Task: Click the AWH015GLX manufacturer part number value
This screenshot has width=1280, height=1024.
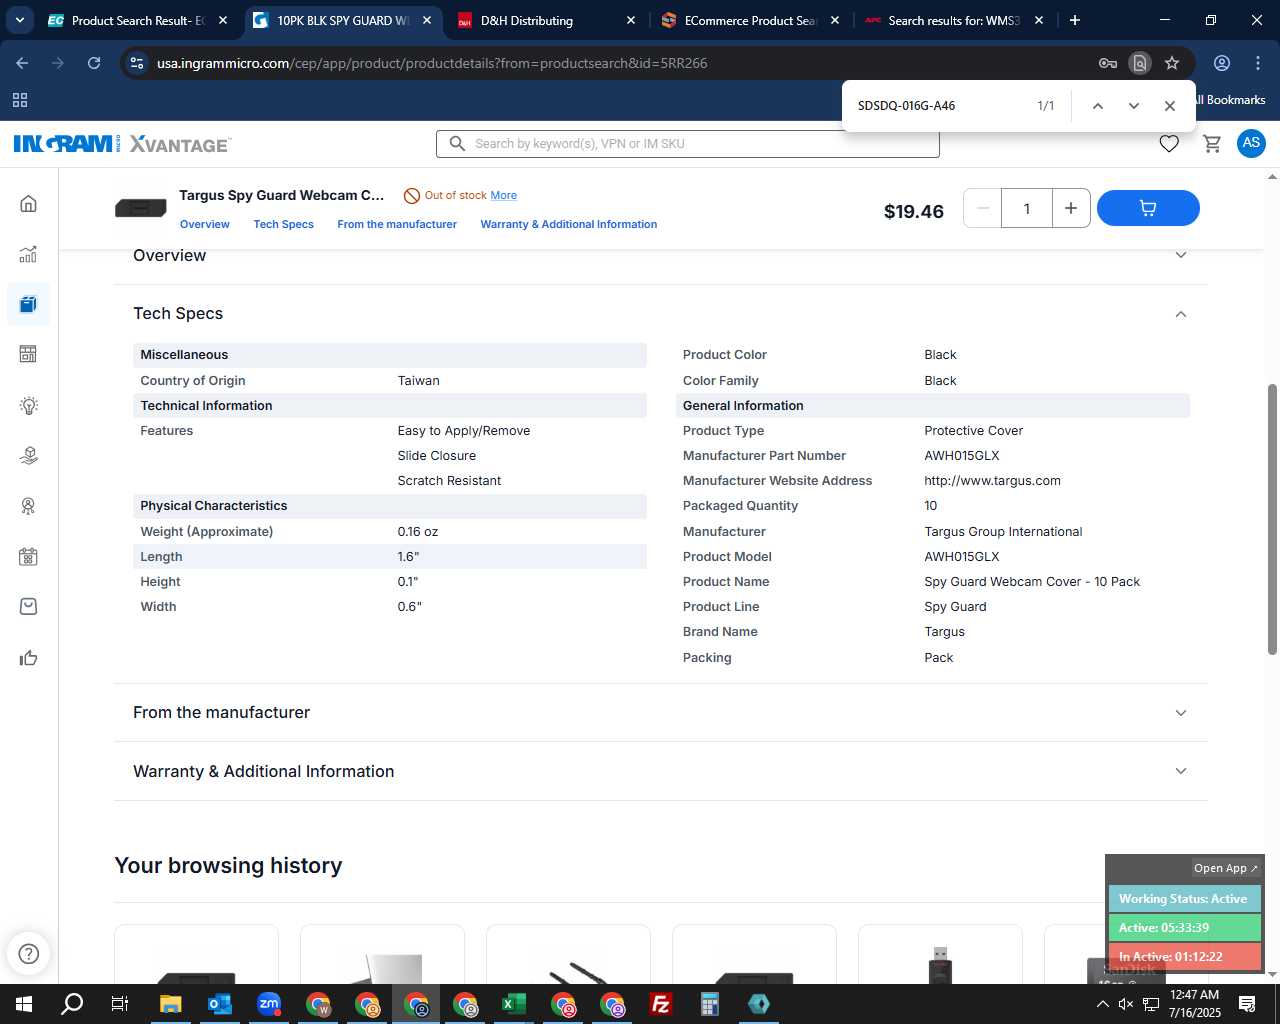Action: pos(961,456)
